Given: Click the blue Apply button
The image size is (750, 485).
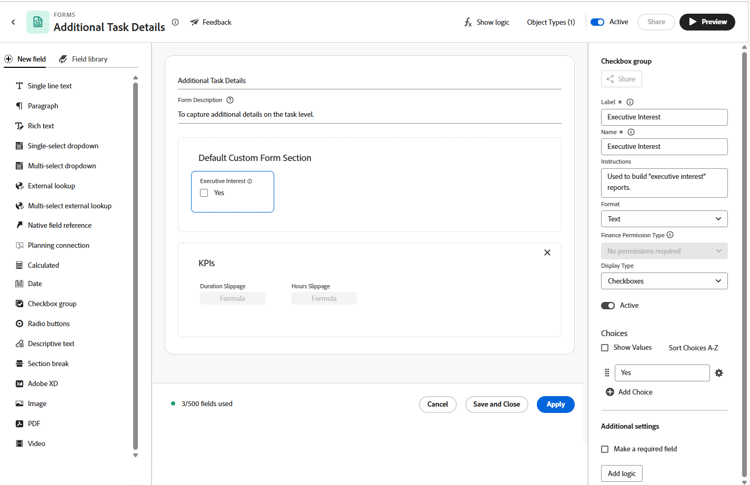Looking at the screenshot, I should (x=555, y=404).
